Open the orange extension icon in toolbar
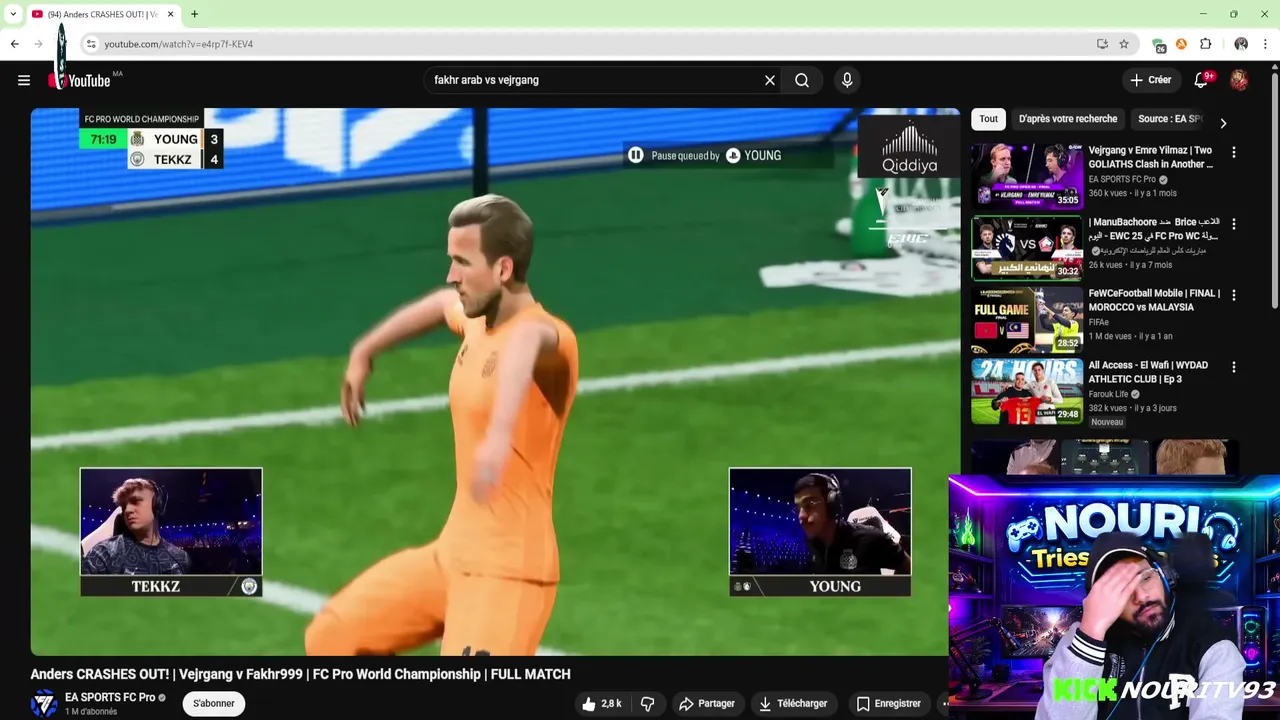Viewport: 1280px width, 720px height. pyautogui.click(x=1181, y=44)
